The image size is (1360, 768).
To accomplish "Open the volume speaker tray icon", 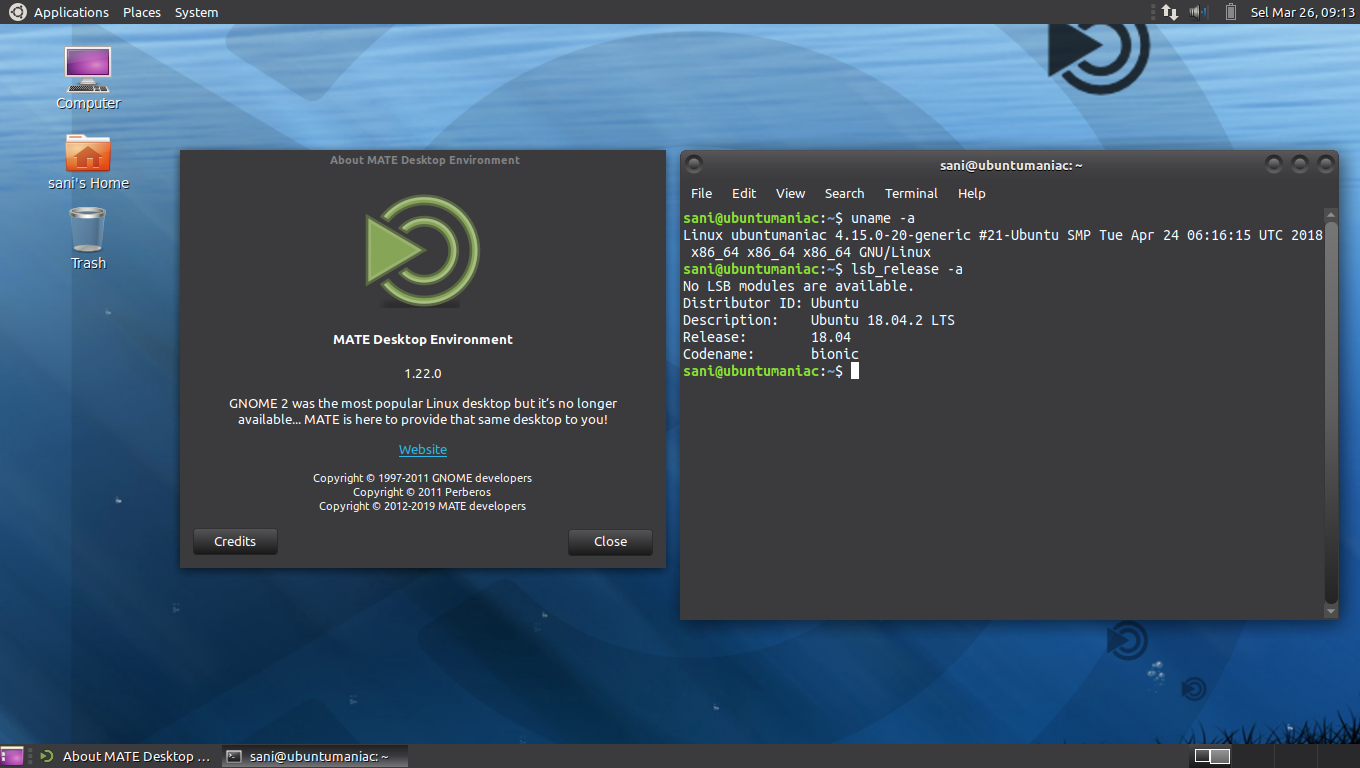I will click(1199, 12).
